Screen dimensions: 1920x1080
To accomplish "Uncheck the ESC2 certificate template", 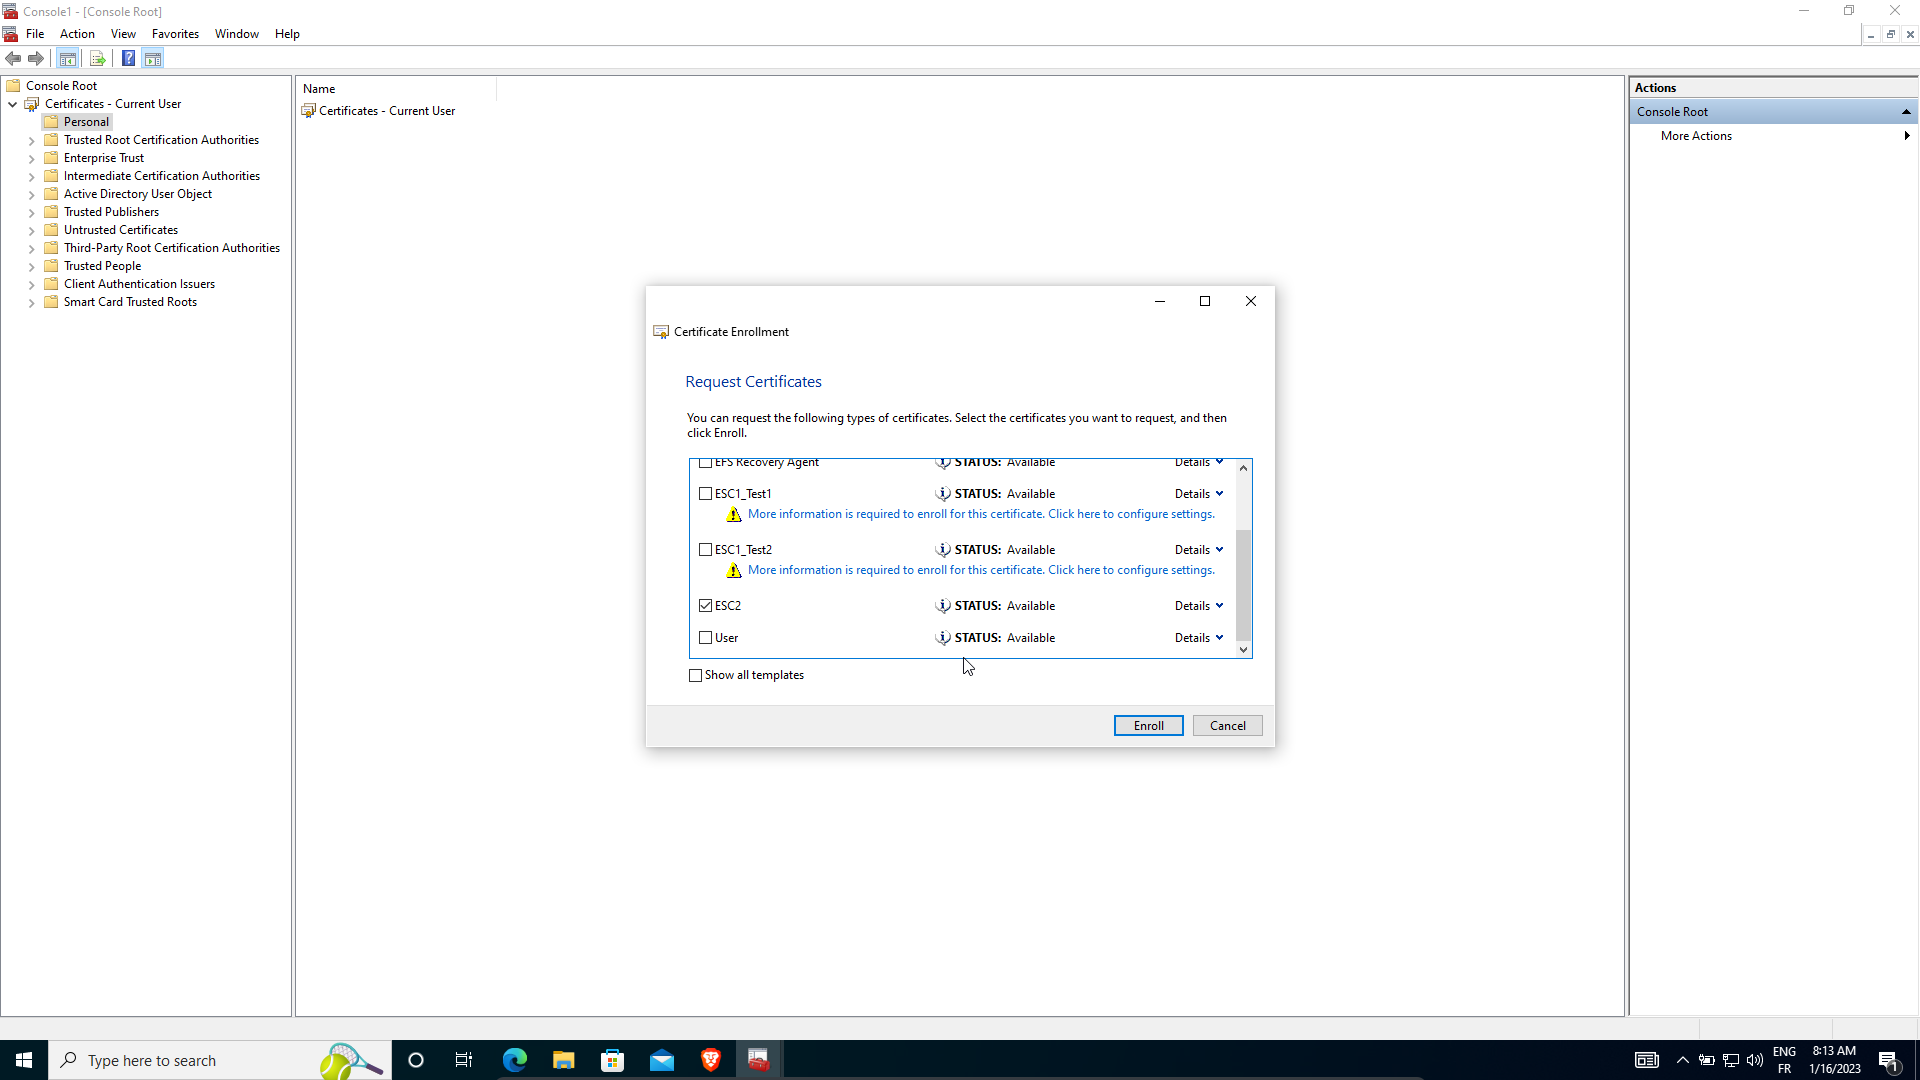I will click(706, 606).
